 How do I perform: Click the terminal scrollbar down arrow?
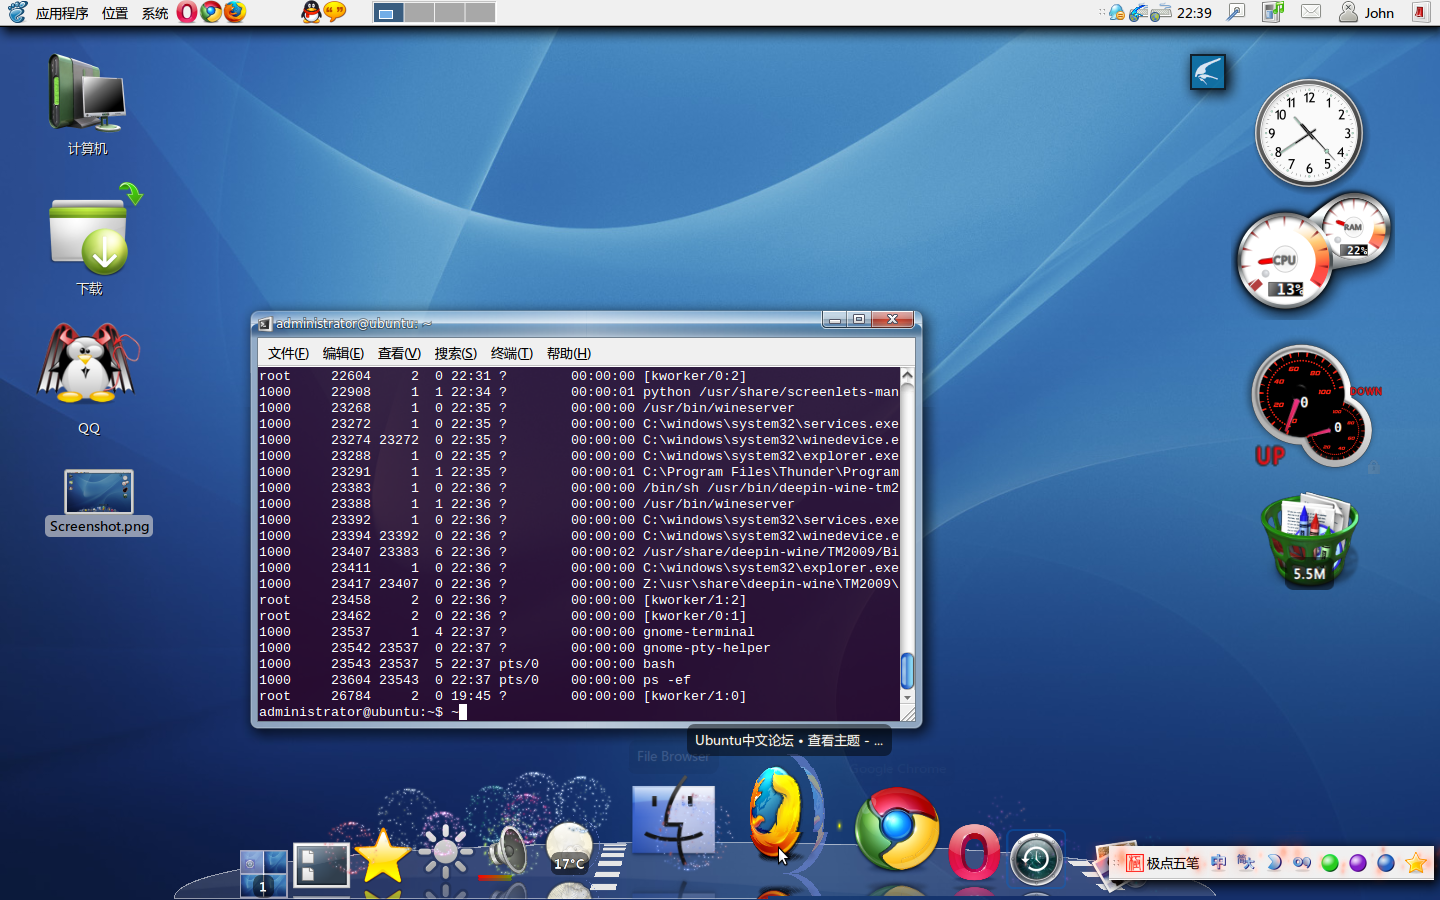pyautogui.click(x=907, y=697)
